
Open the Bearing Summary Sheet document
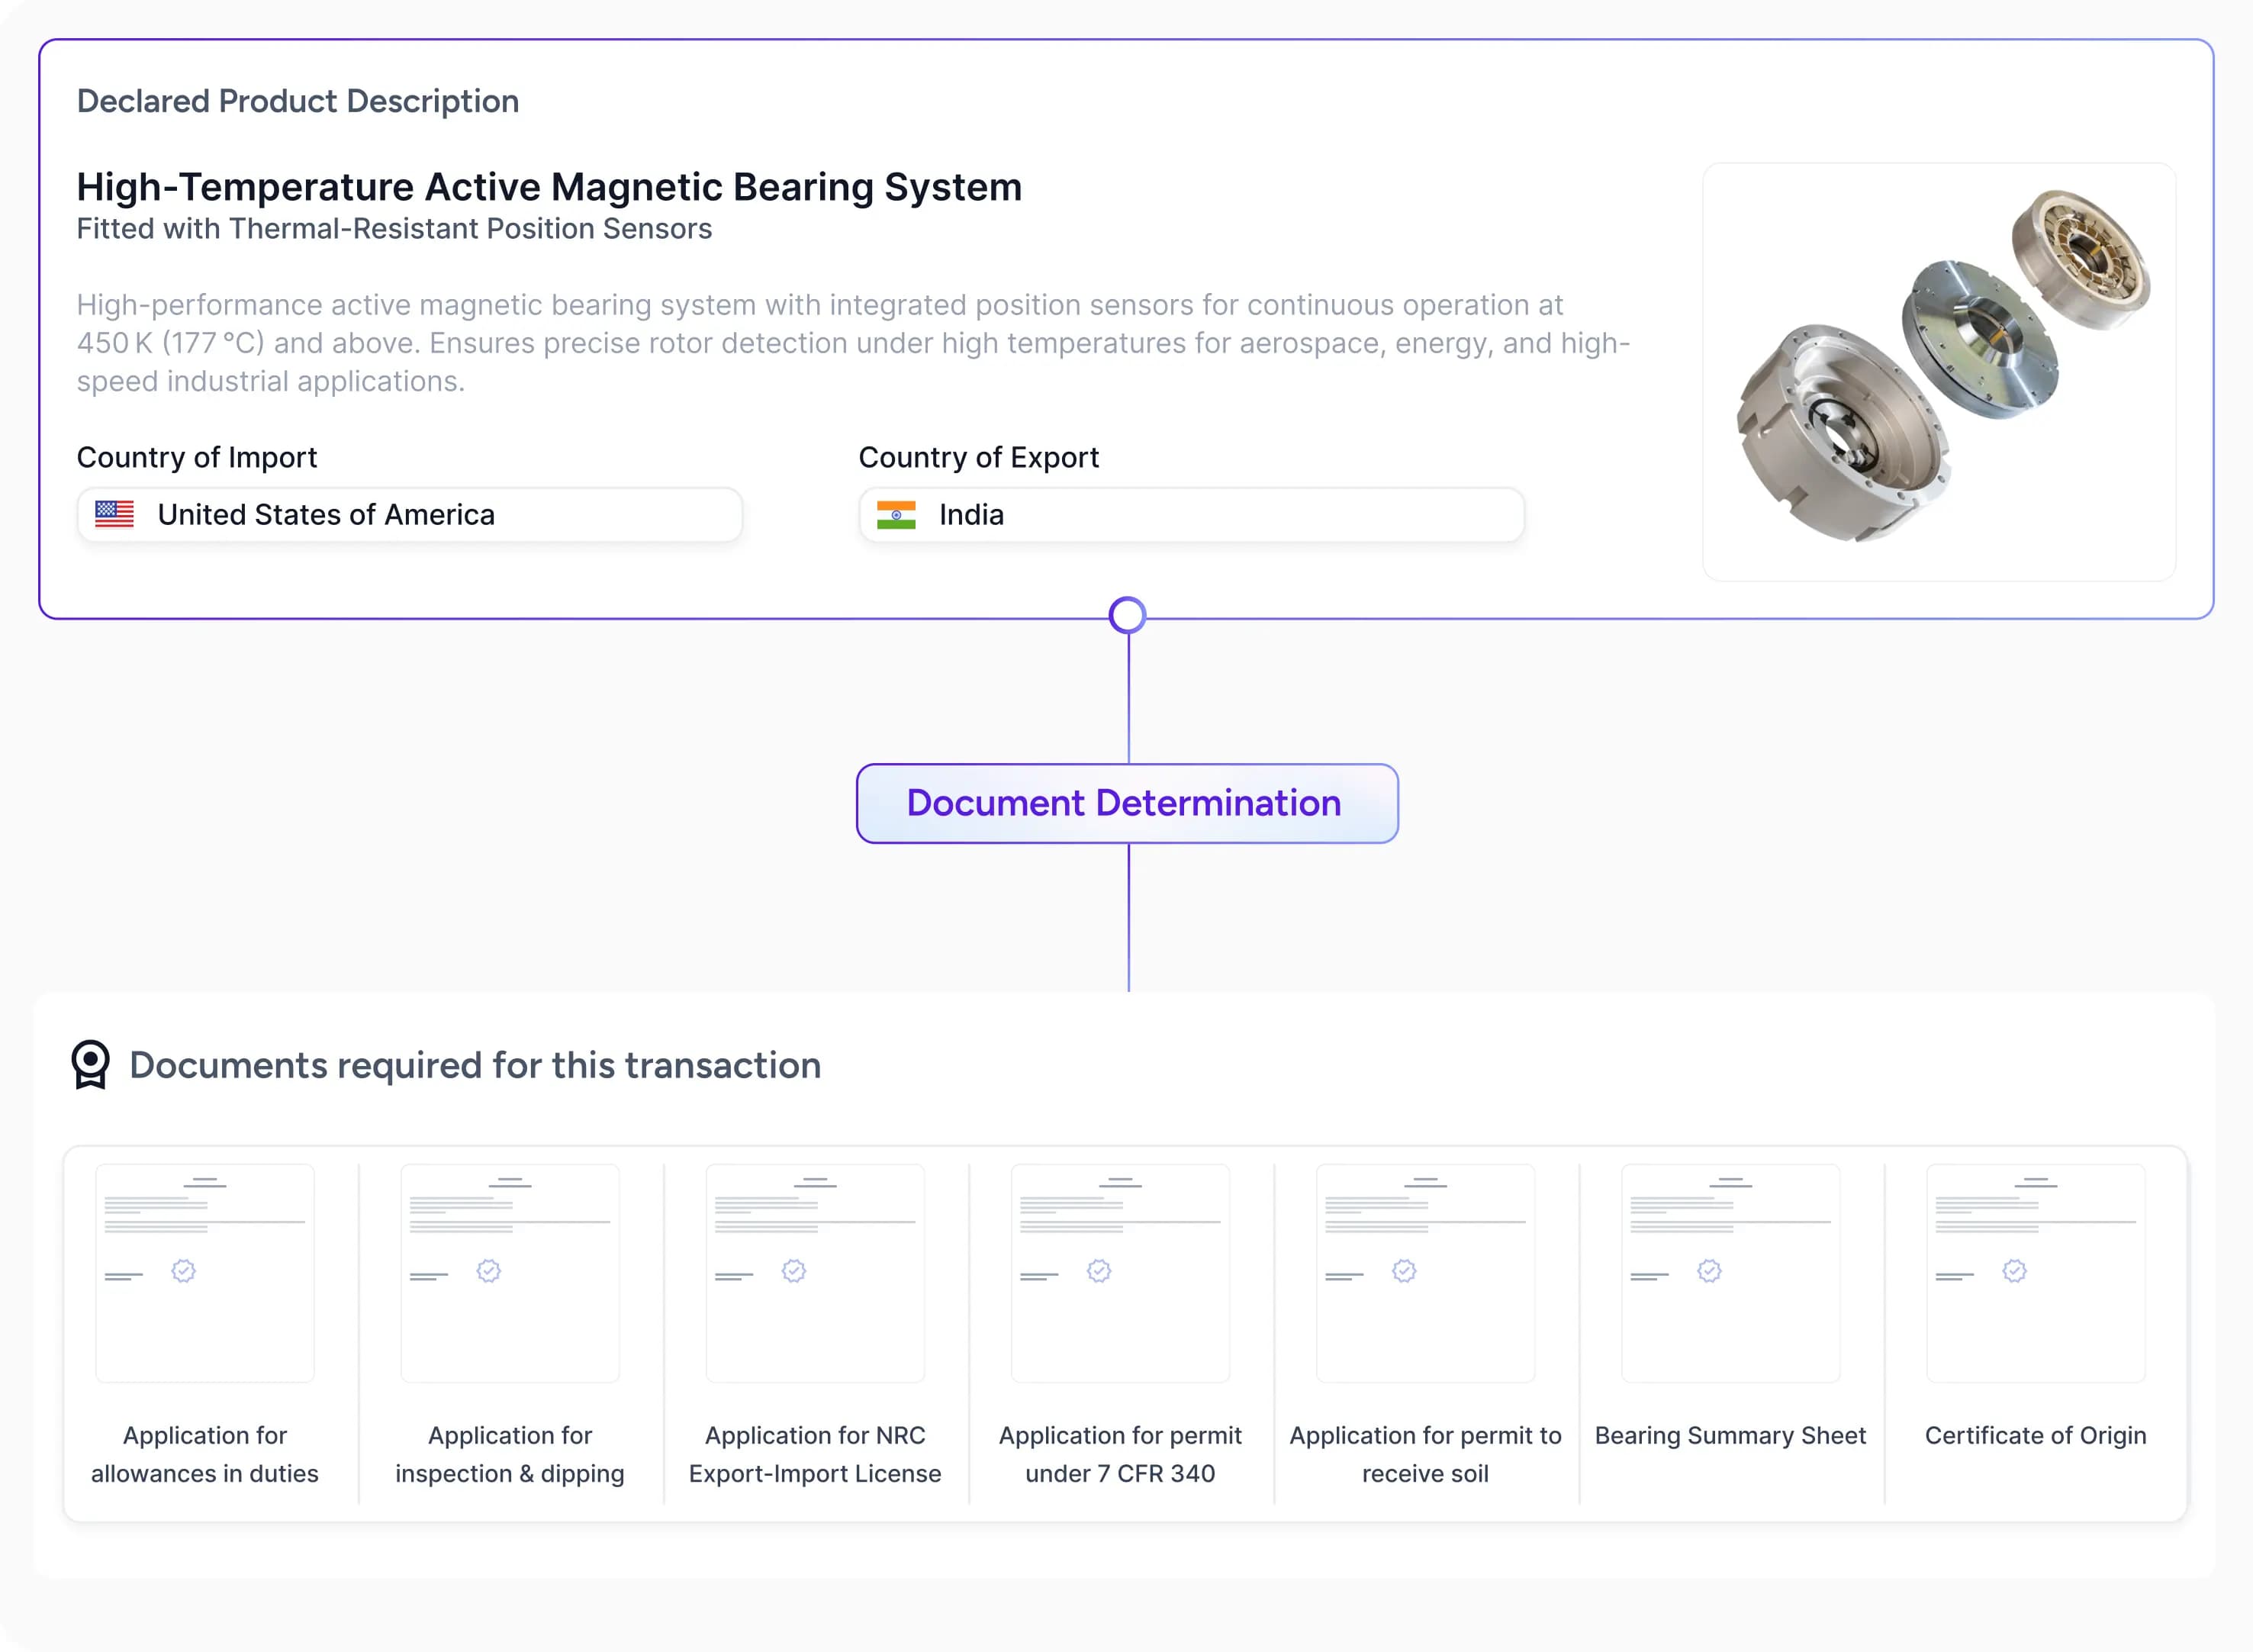1730,1272
